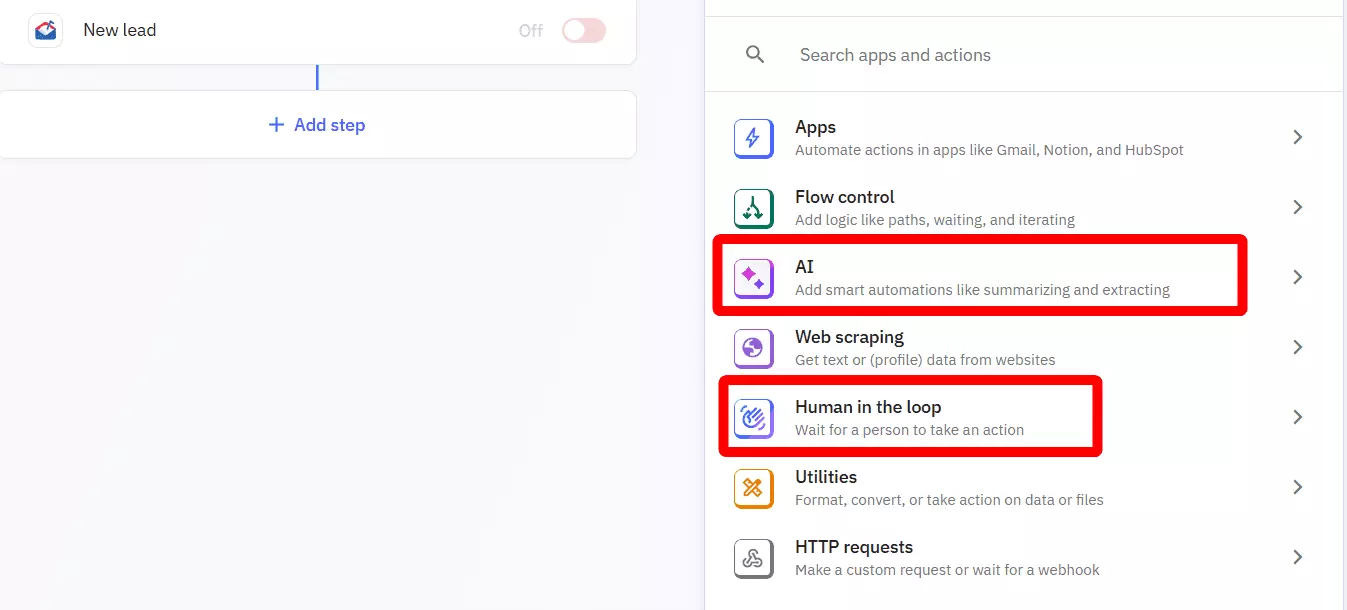Click the Apps lightning bolt icon
Image resolution: width=1347 pixels, height=610 pixels.
753,137
